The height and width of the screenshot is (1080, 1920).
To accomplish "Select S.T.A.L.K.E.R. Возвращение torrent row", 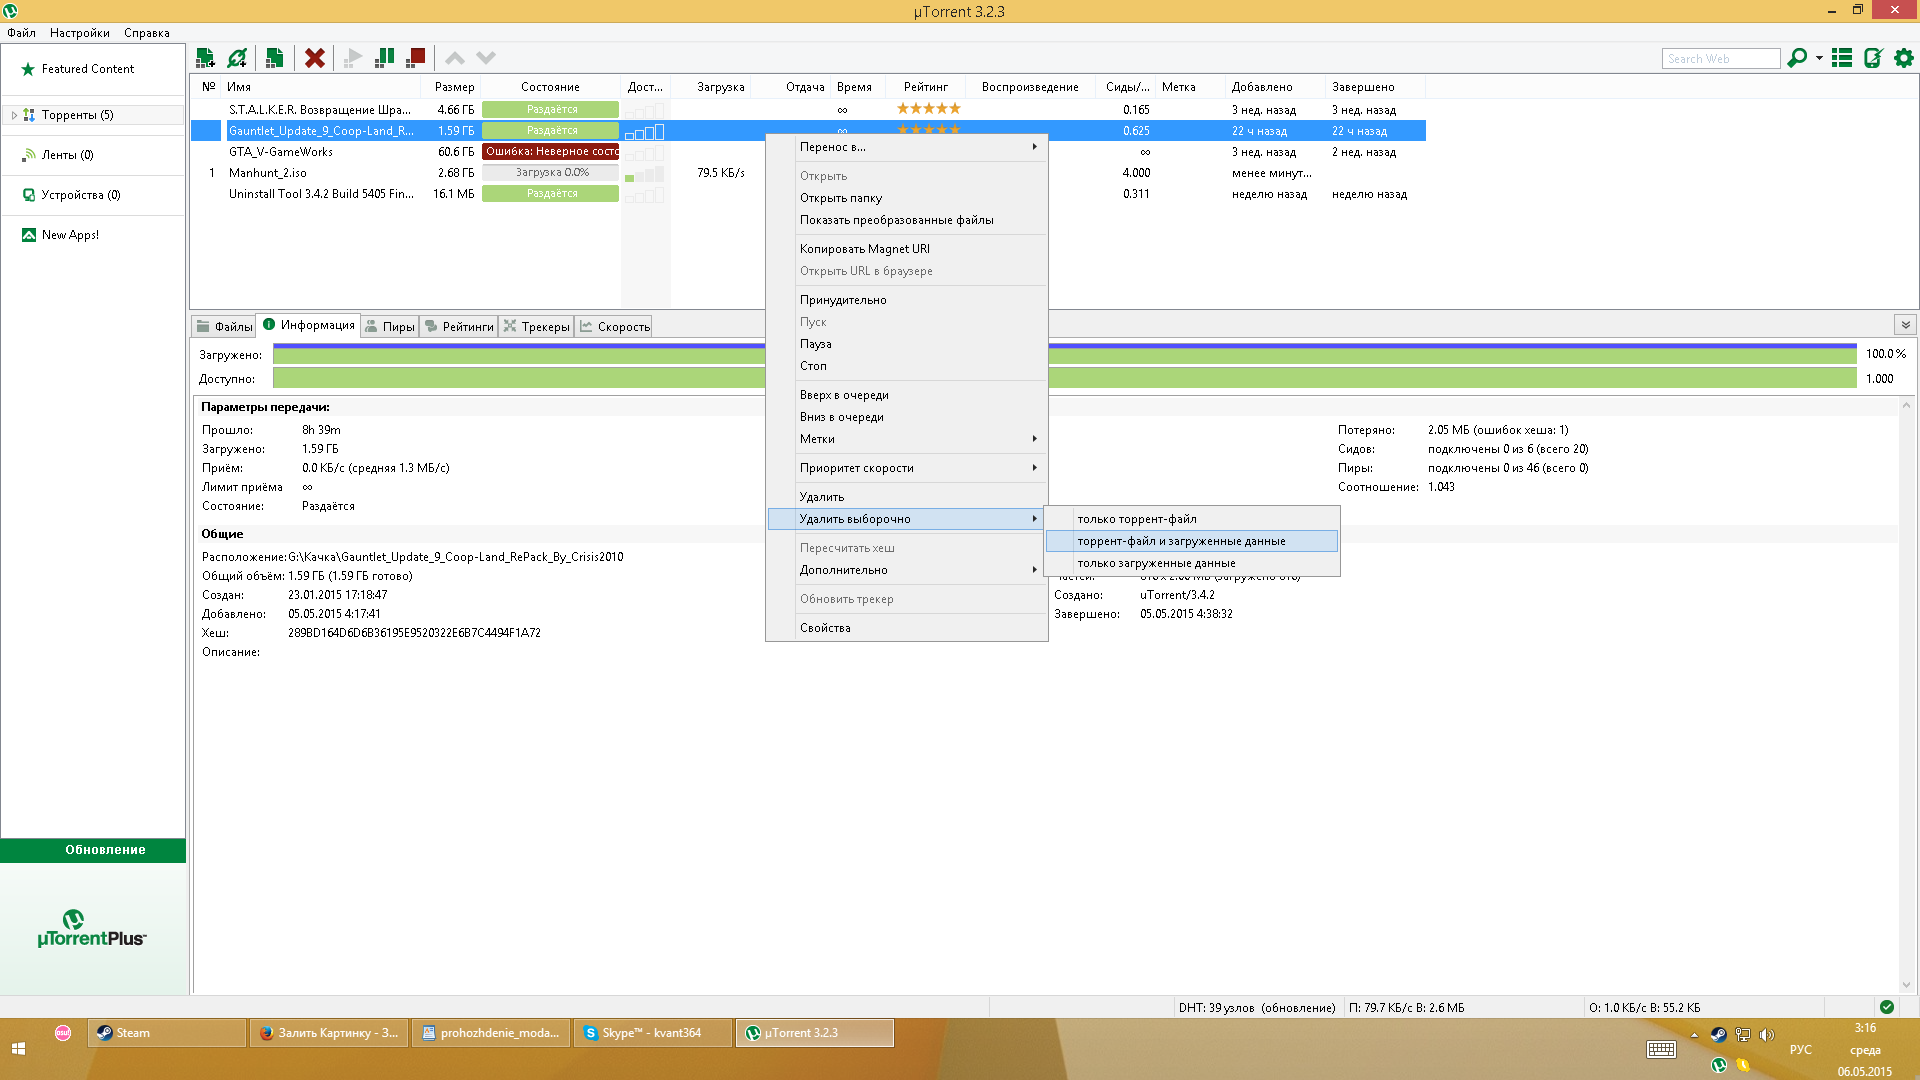I will coord(808,110).
